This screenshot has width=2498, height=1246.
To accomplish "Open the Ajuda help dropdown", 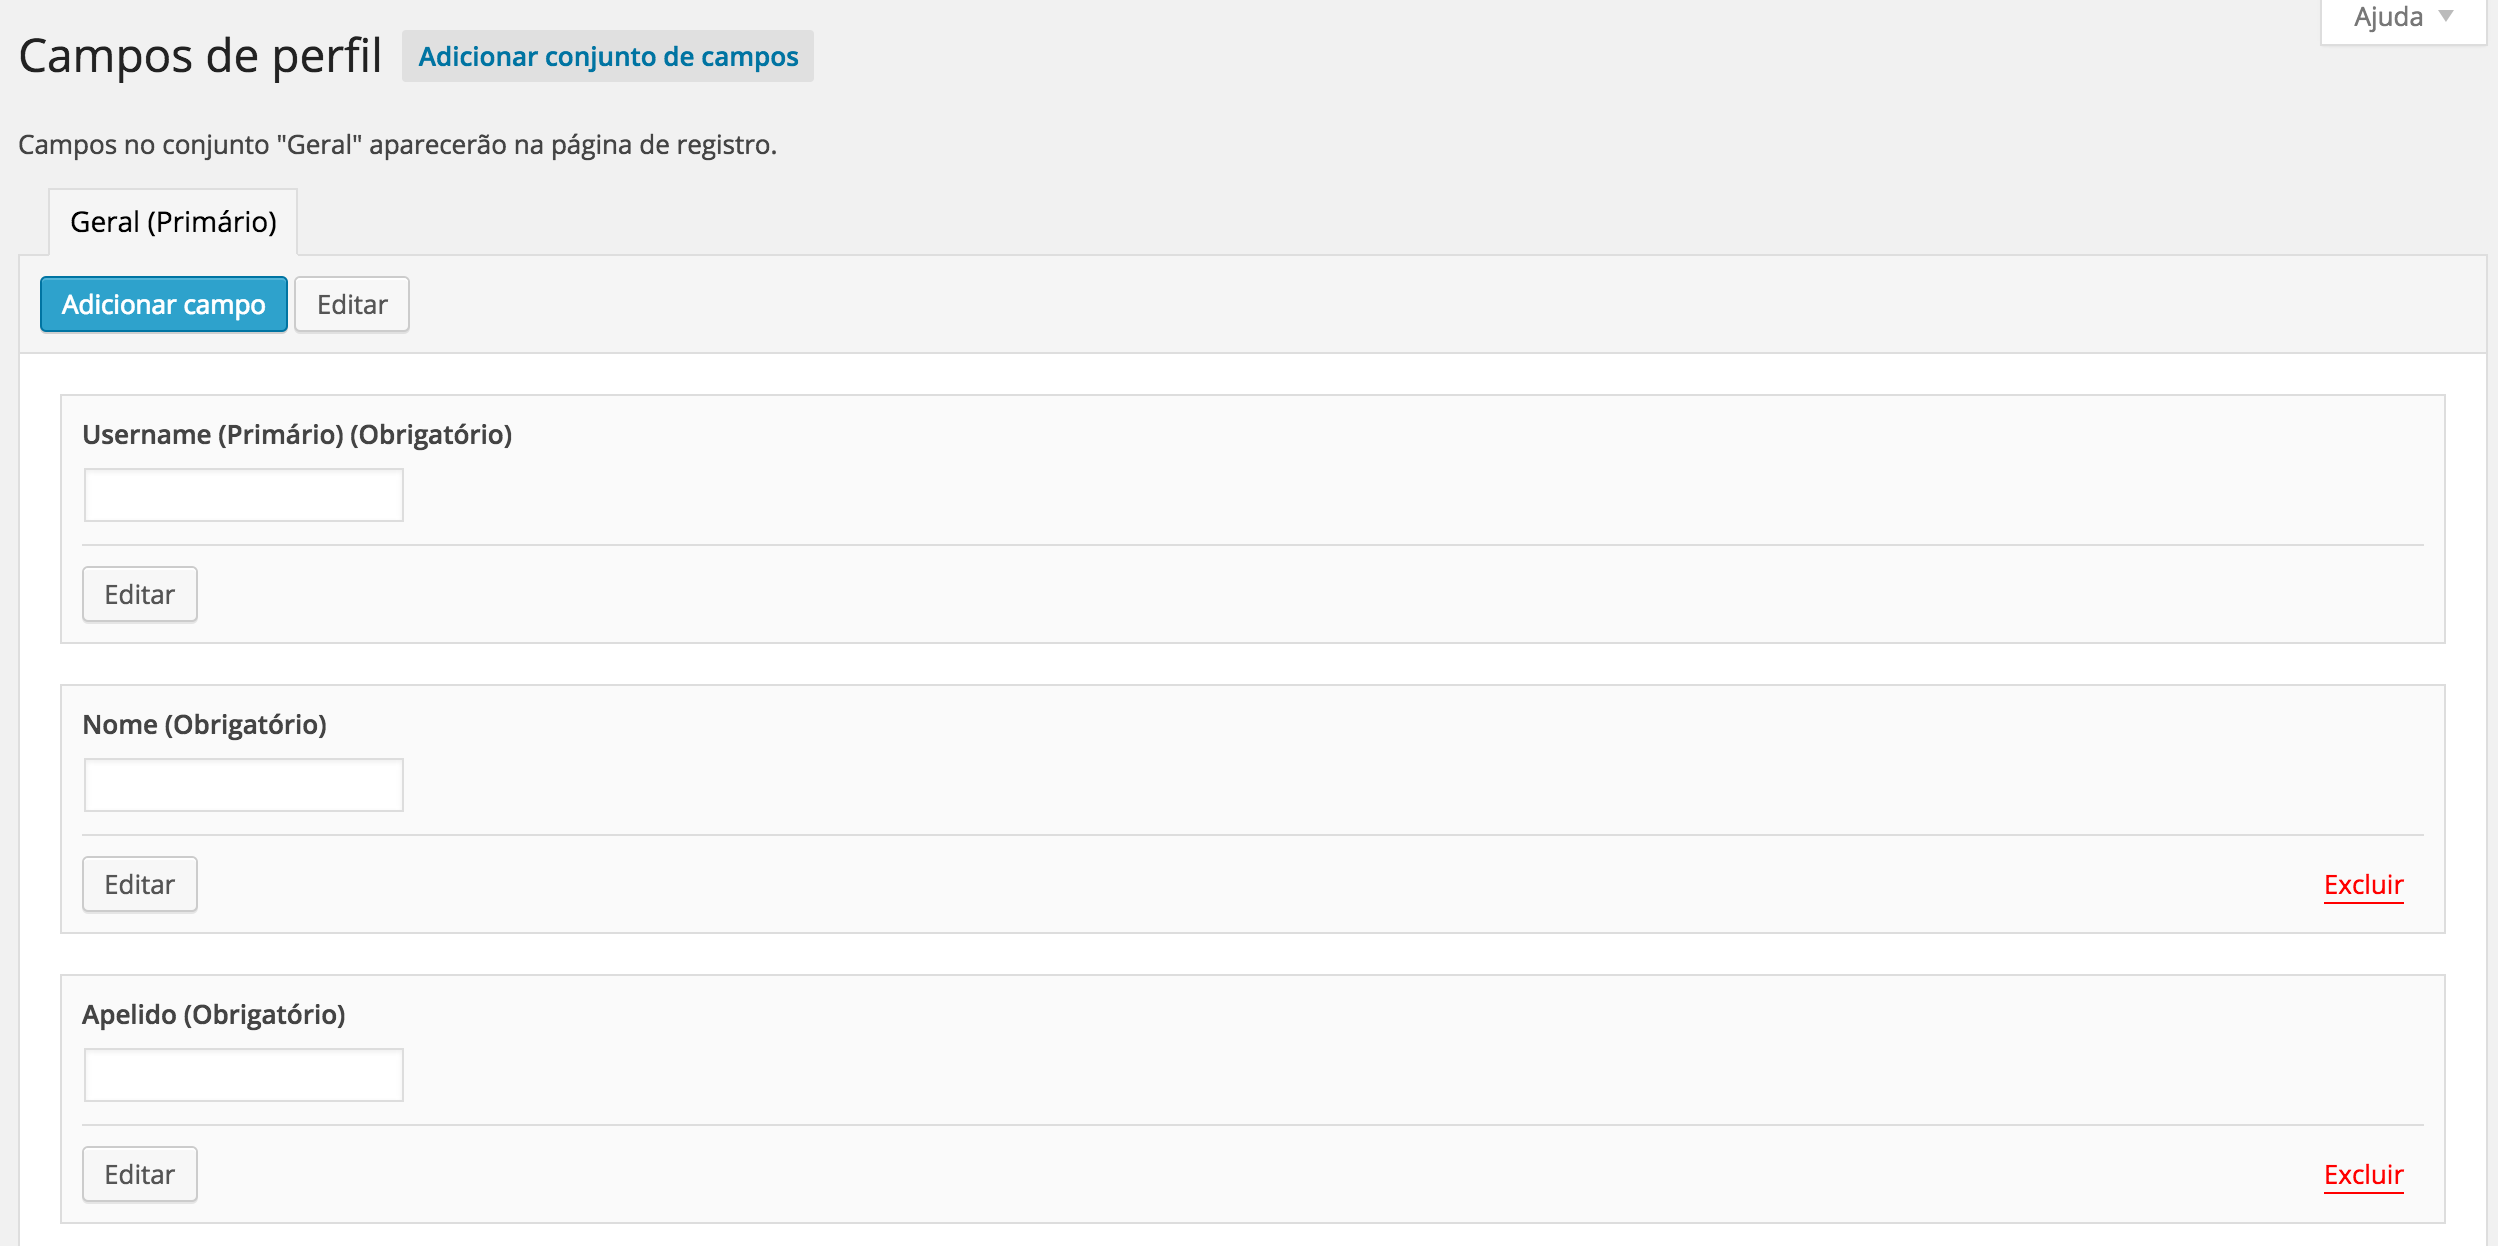I will 2402,18.
